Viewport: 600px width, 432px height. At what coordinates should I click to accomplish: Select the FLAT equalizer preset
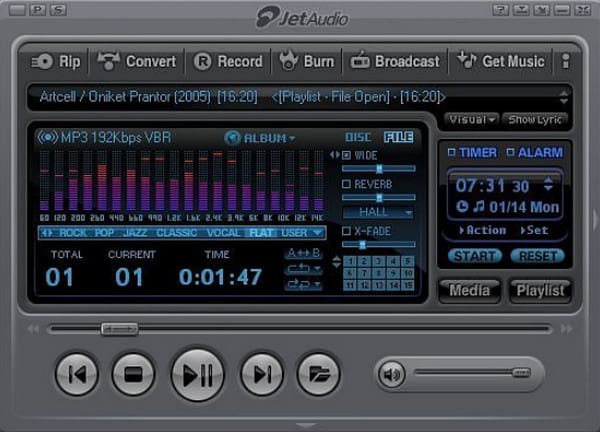point(261,233)
